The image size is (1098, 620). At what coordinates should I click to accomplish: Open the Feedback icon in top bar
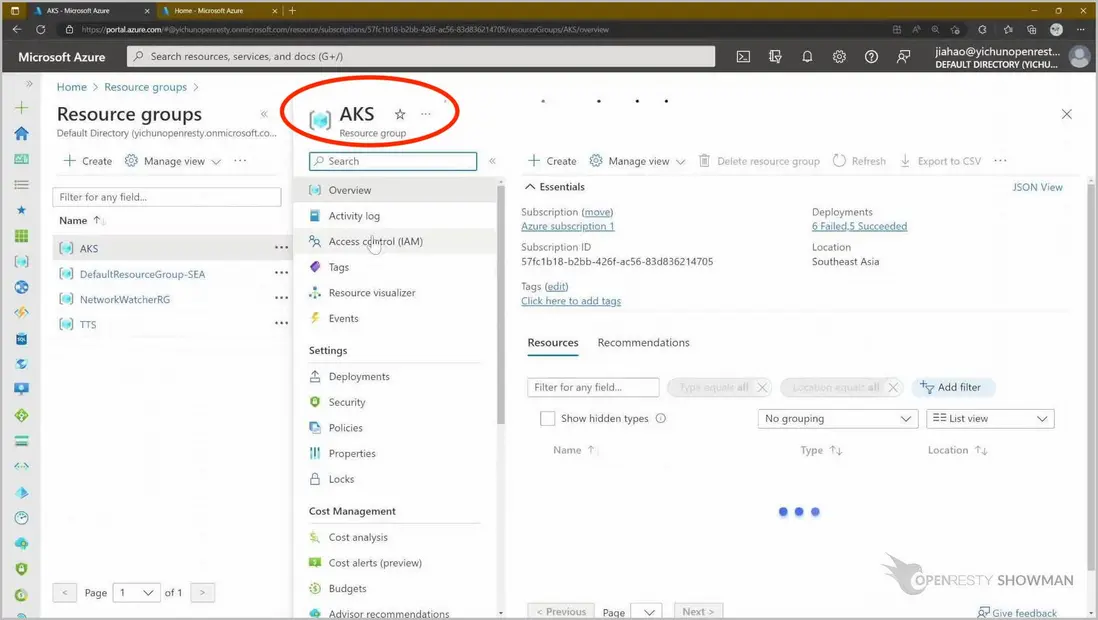903,57
